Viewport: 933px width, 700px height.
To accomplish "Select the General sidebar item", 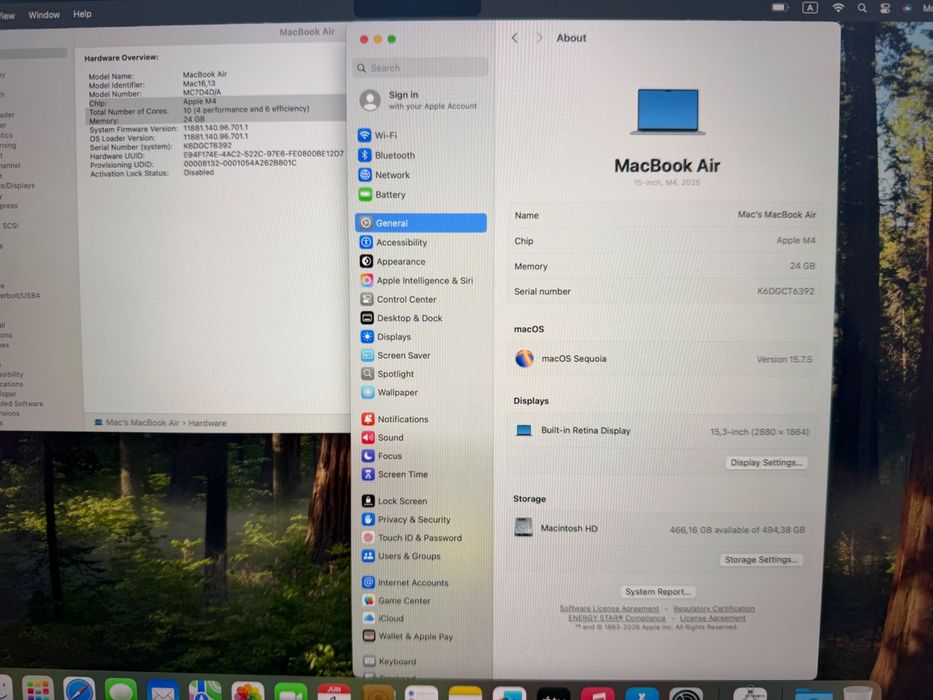I will pyautogui.click(x=421, y=223).
